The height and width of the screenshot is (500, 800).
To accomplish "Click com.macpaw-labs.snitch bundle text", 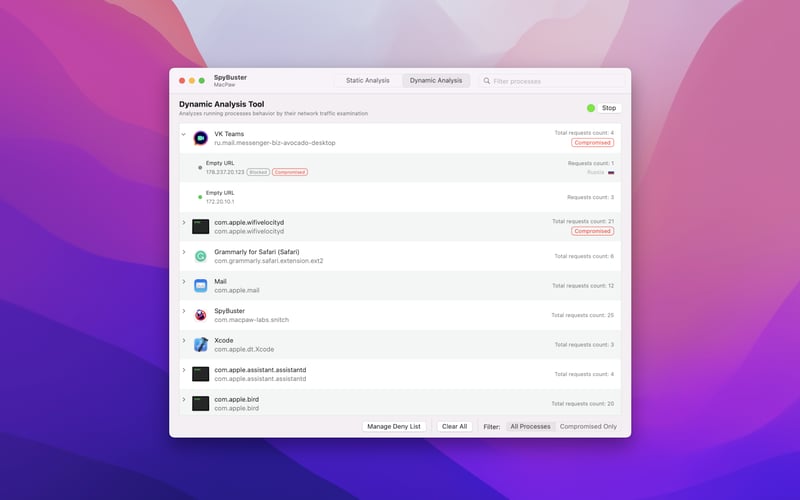I will pyautogui.click(x=252, y=320).
